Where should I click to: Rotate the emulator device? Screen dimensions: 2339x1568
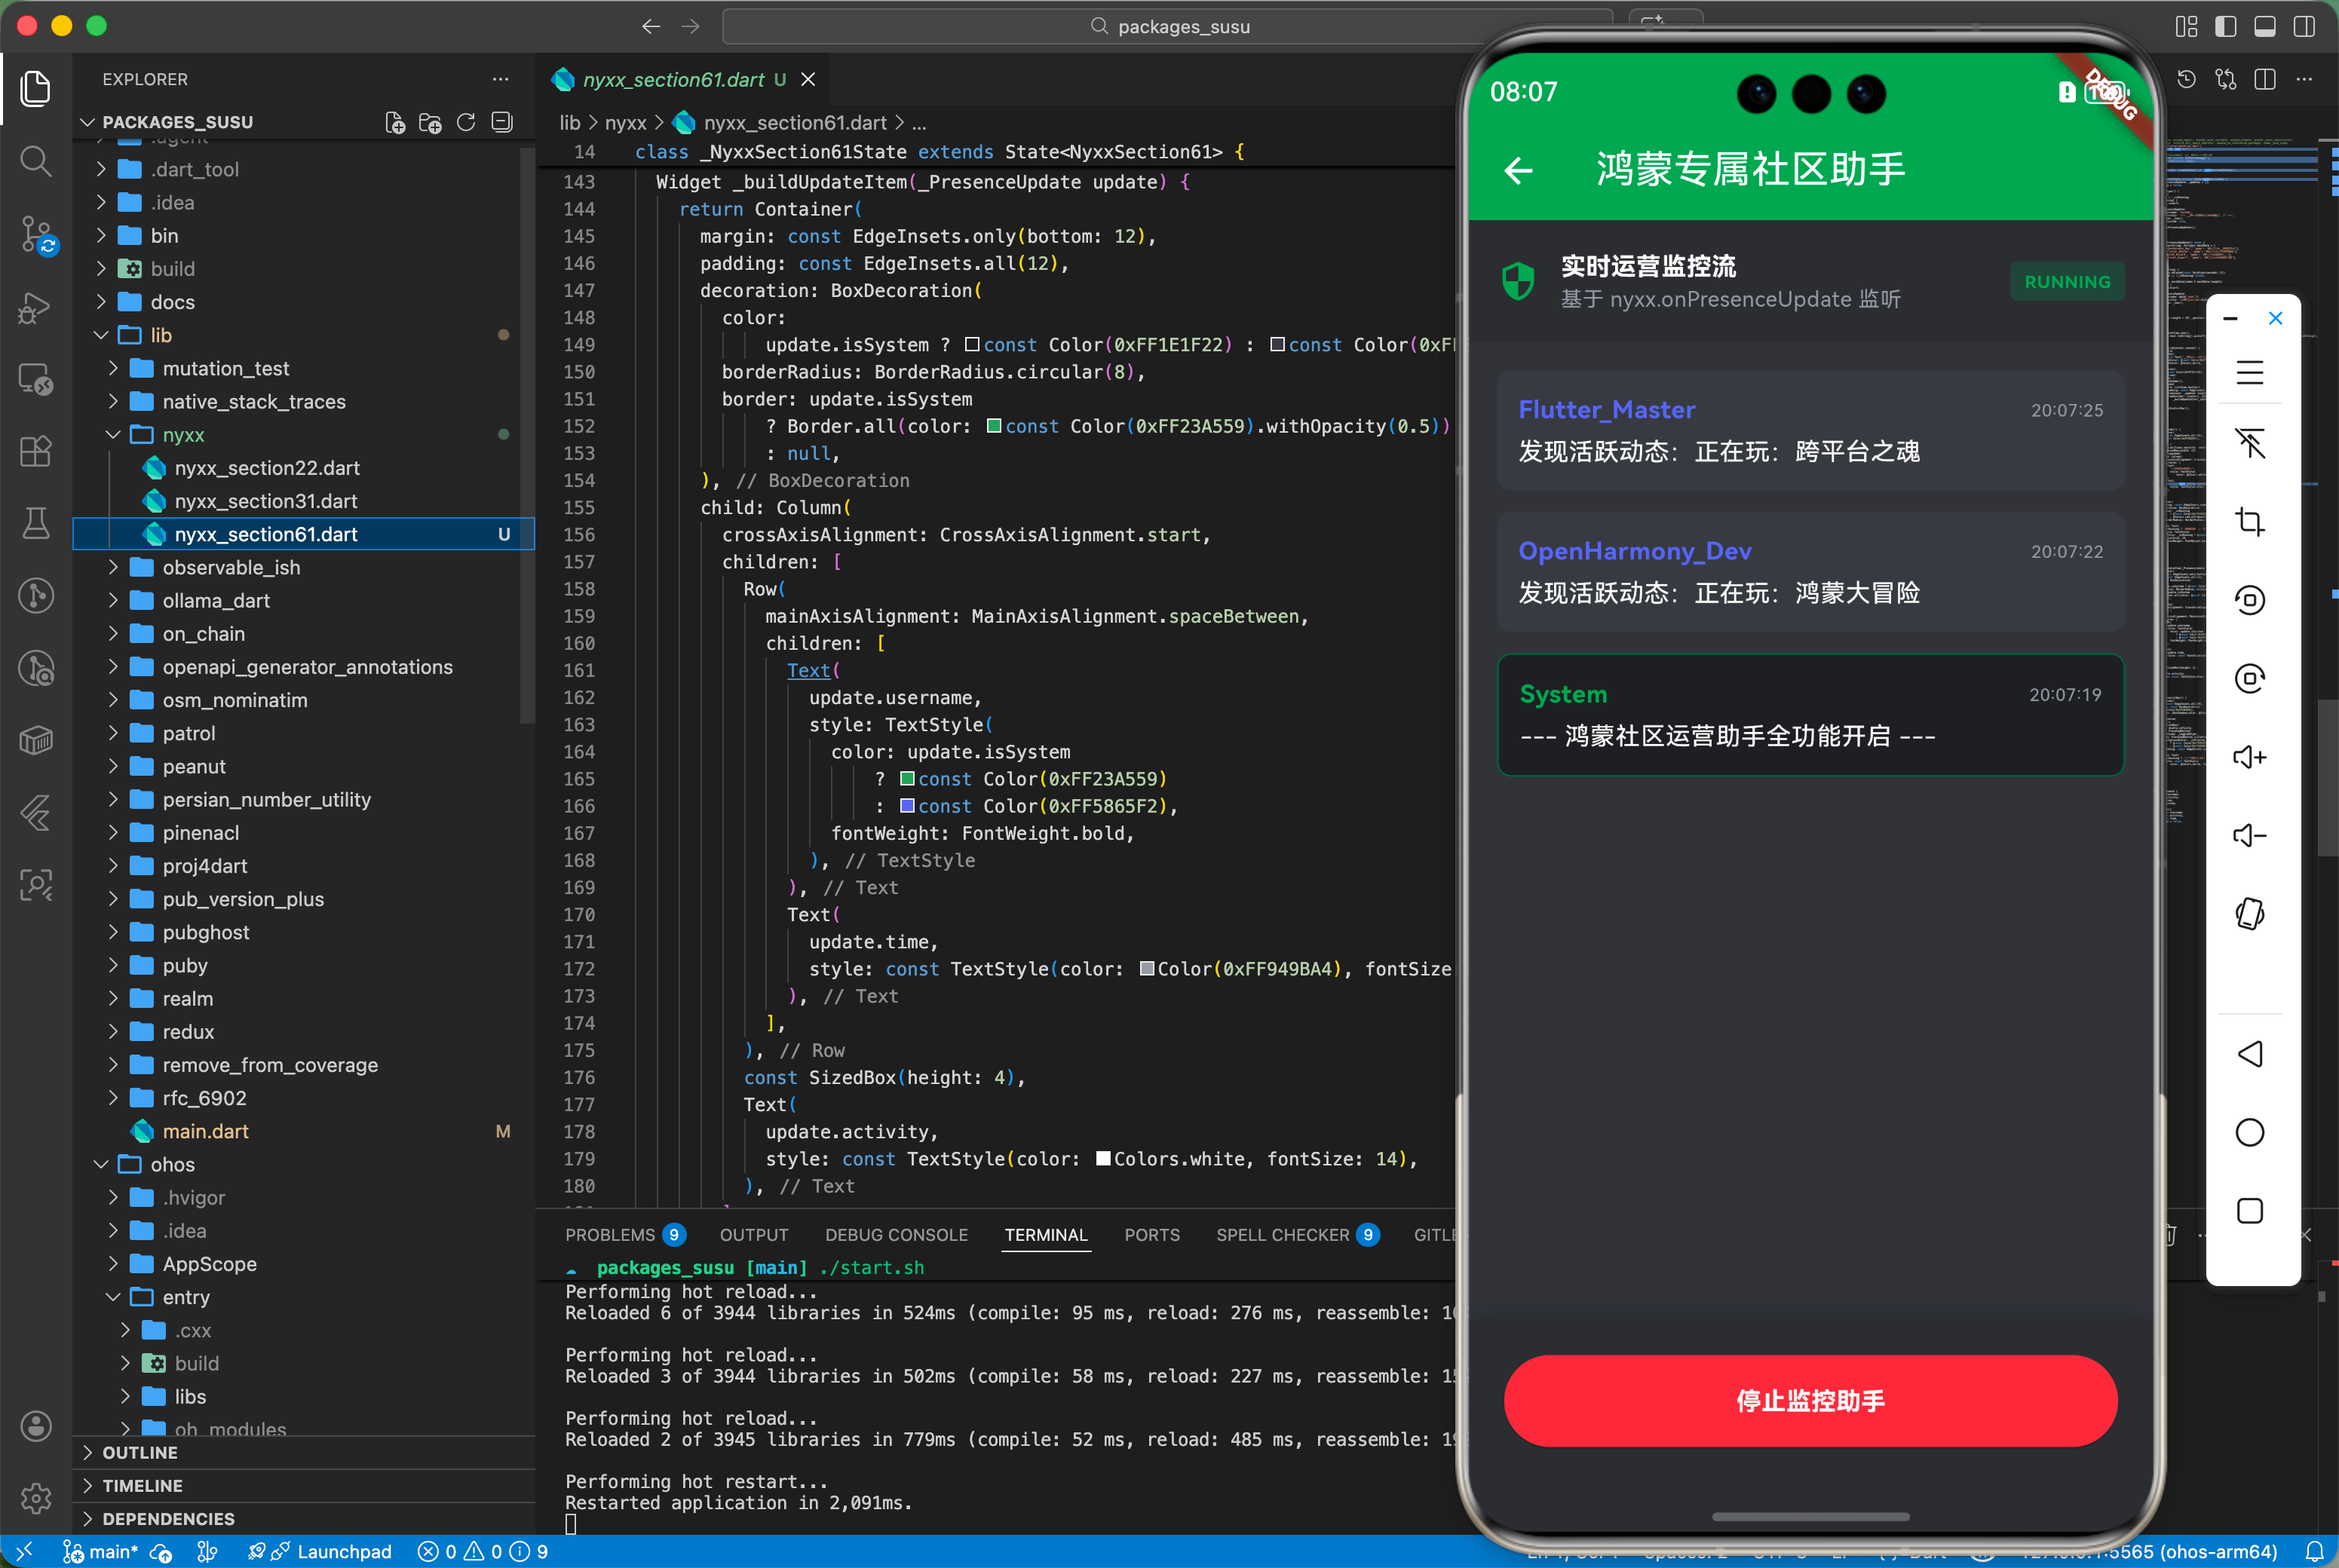tap(2250, 914)
